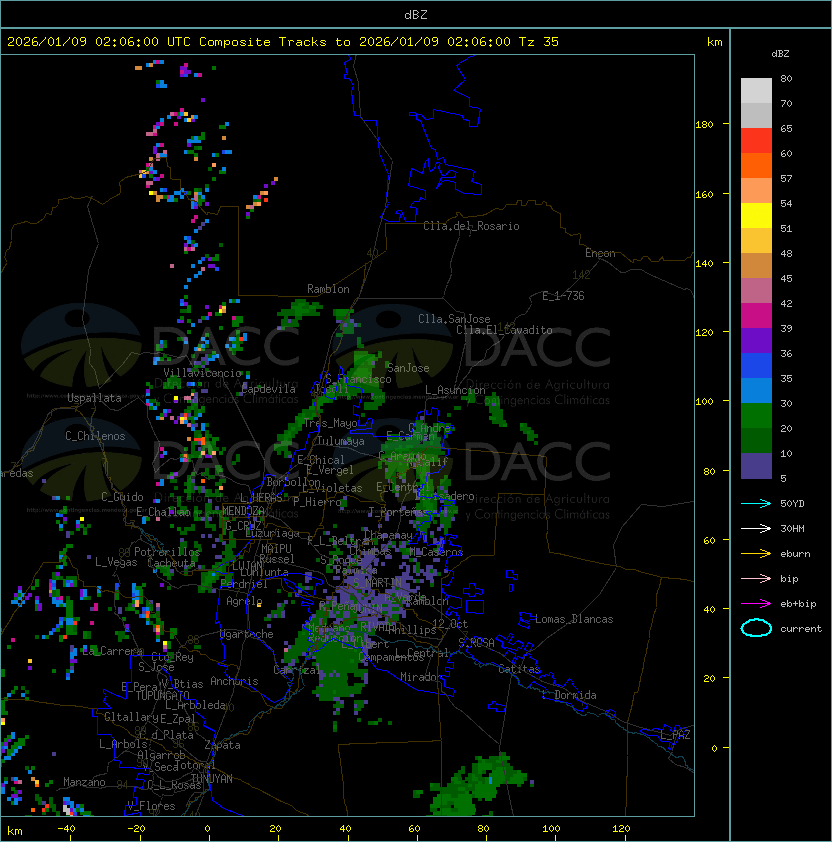Click the 'La_Carrera' map label

112,651
